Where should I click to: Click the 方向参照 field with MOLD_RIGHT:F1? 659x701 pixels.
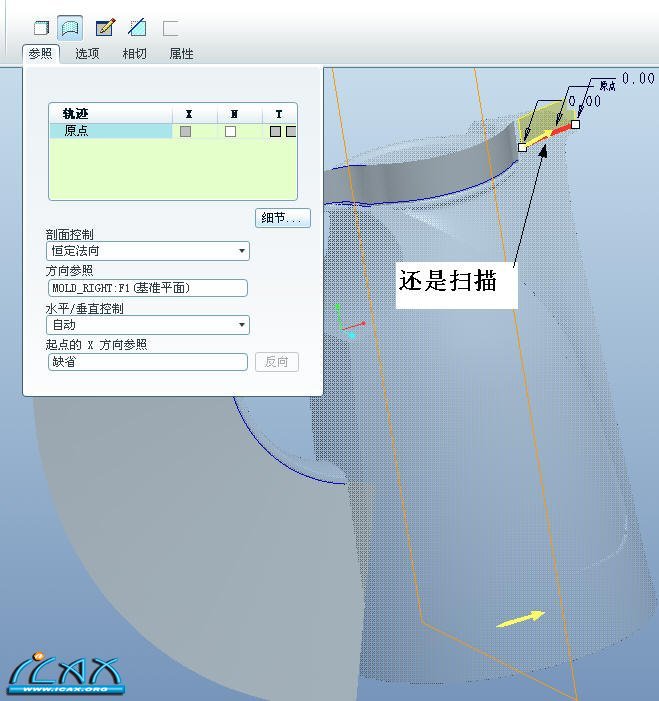tap(148, 288)
